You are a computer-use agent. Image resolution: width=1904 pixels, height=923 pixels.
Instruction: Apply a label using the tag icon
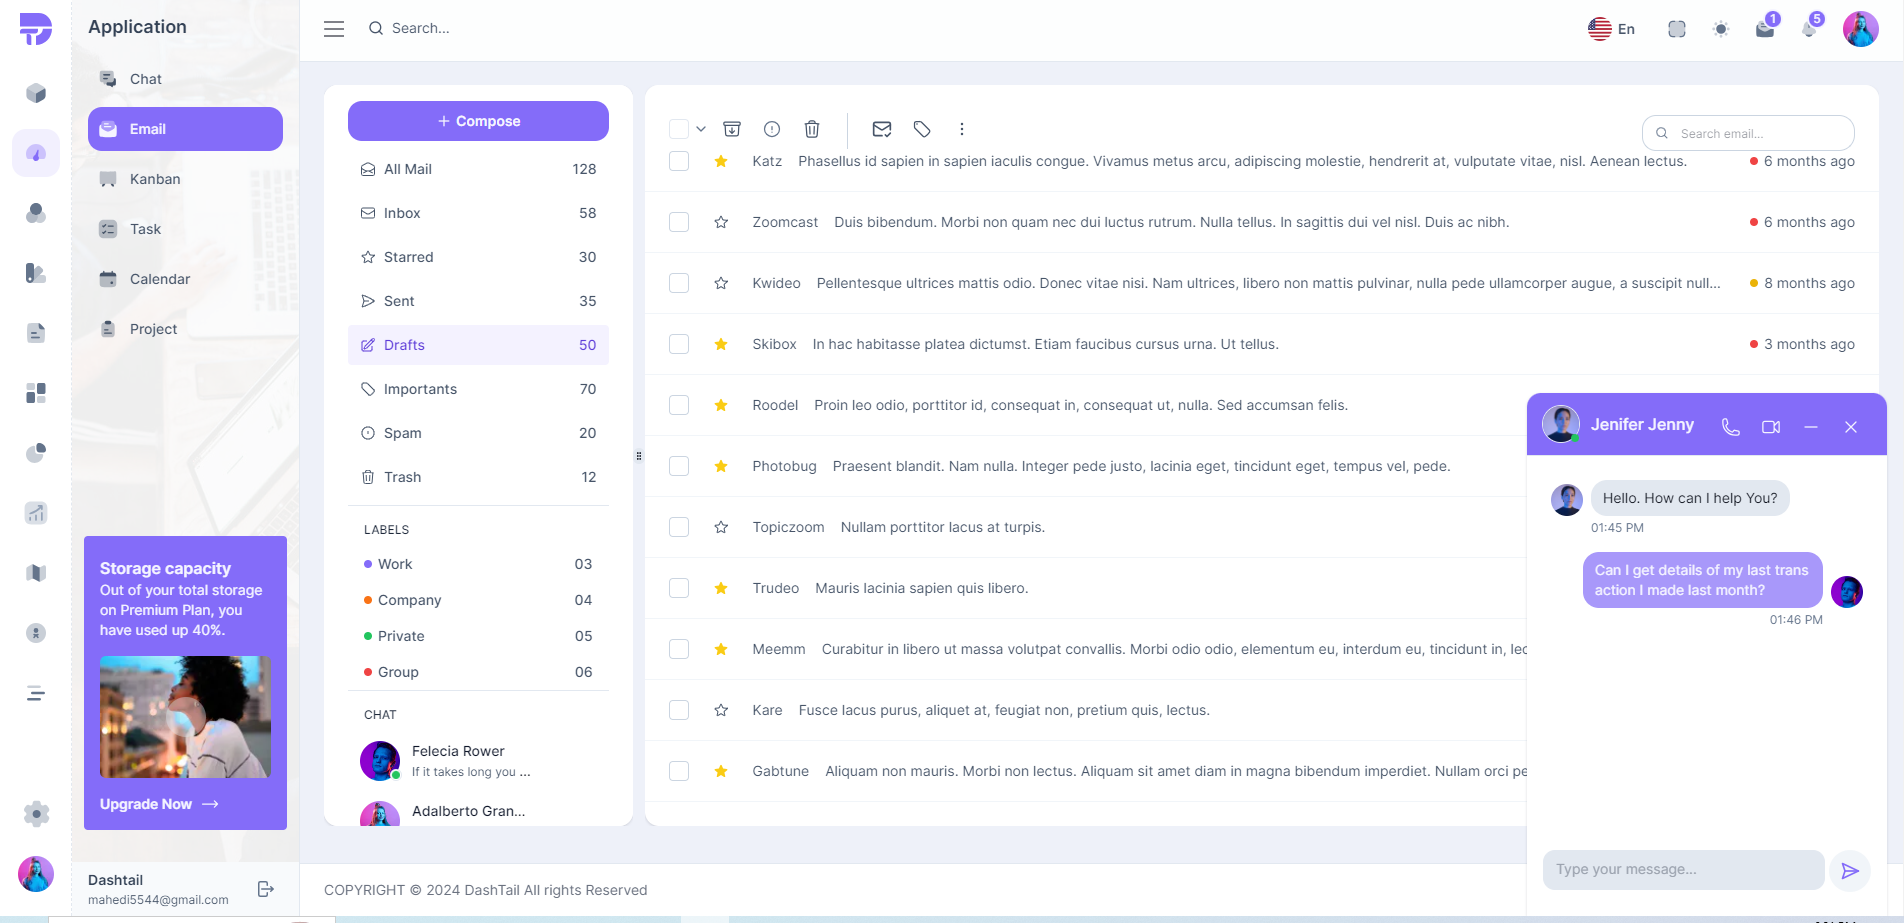[921, 129]
